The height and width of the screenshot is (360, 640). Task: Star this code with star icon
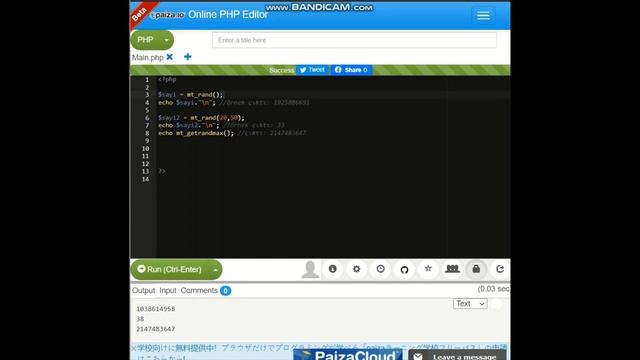click(428, 269)
